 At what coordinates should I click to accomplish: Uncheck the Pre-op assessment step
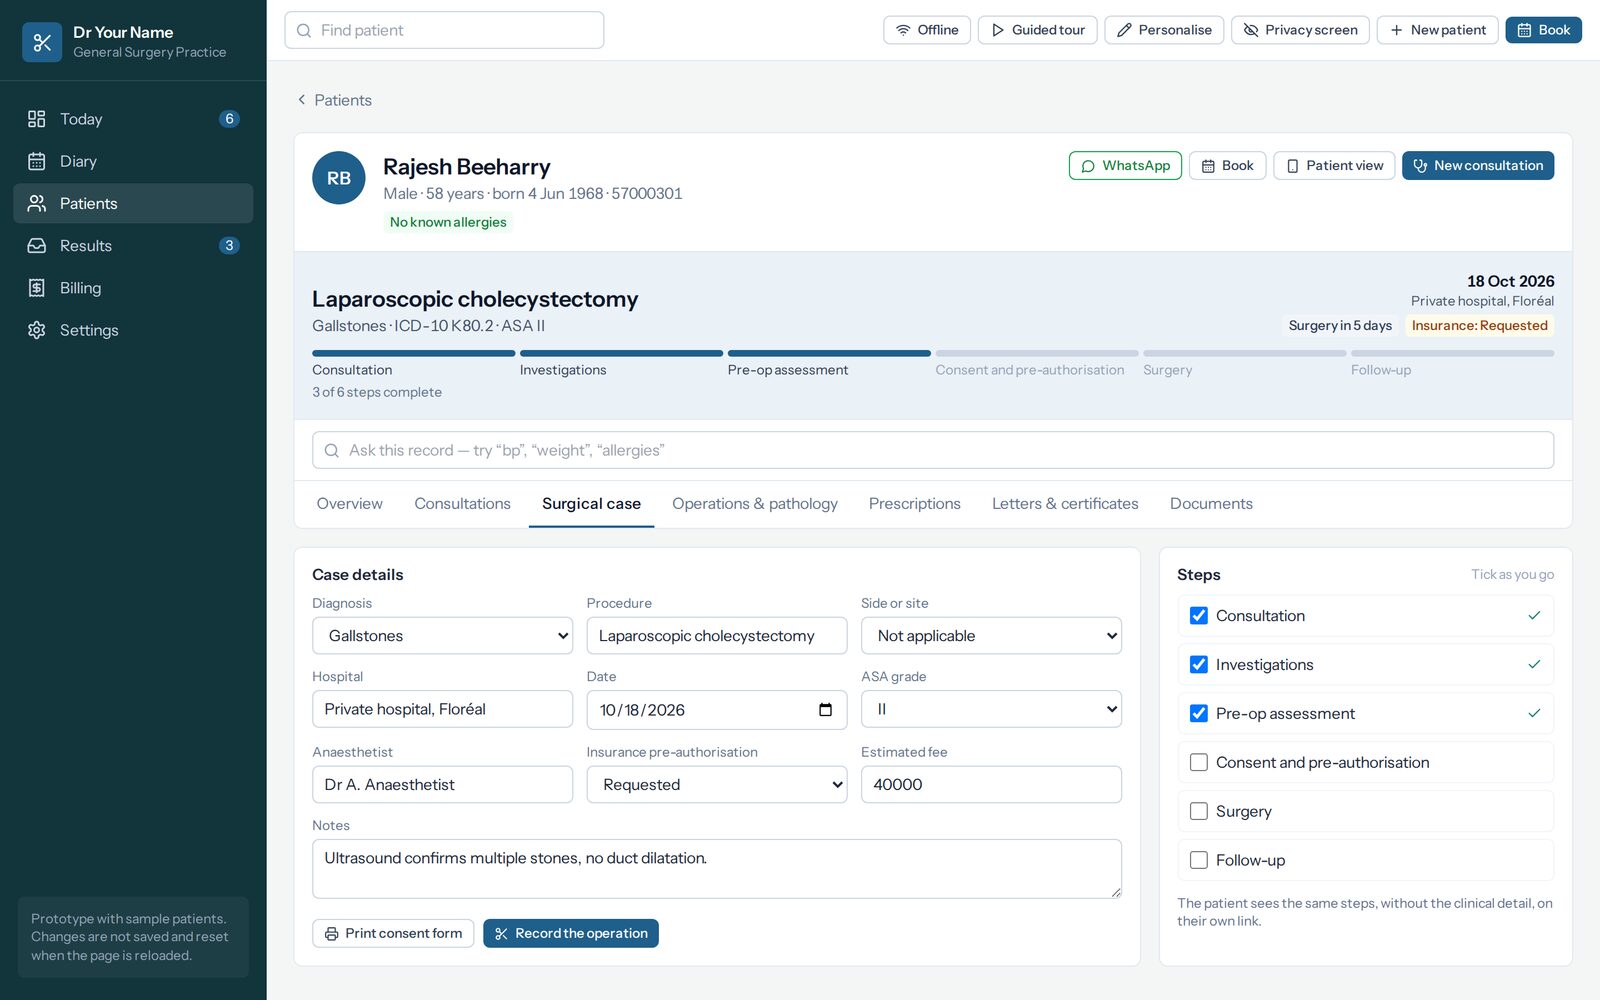pyautogui.click(x=1199, y=714)
